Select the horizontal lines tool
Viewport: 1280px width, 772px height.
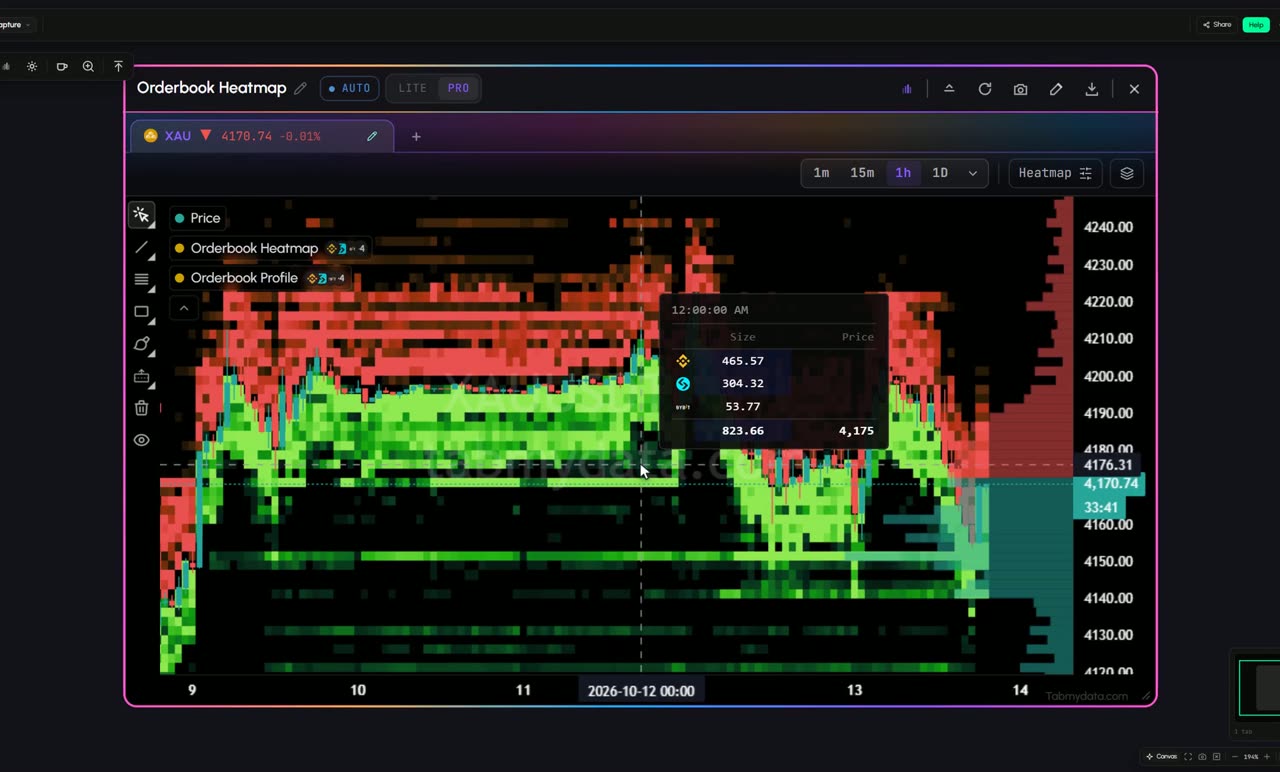(x=141, y=280)
